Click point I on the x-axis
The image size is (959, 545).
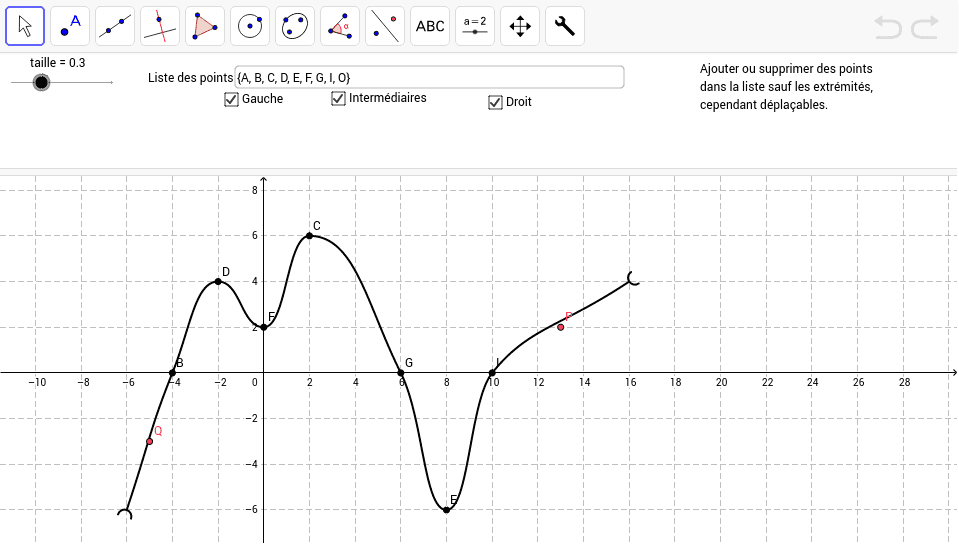point(492,373)
